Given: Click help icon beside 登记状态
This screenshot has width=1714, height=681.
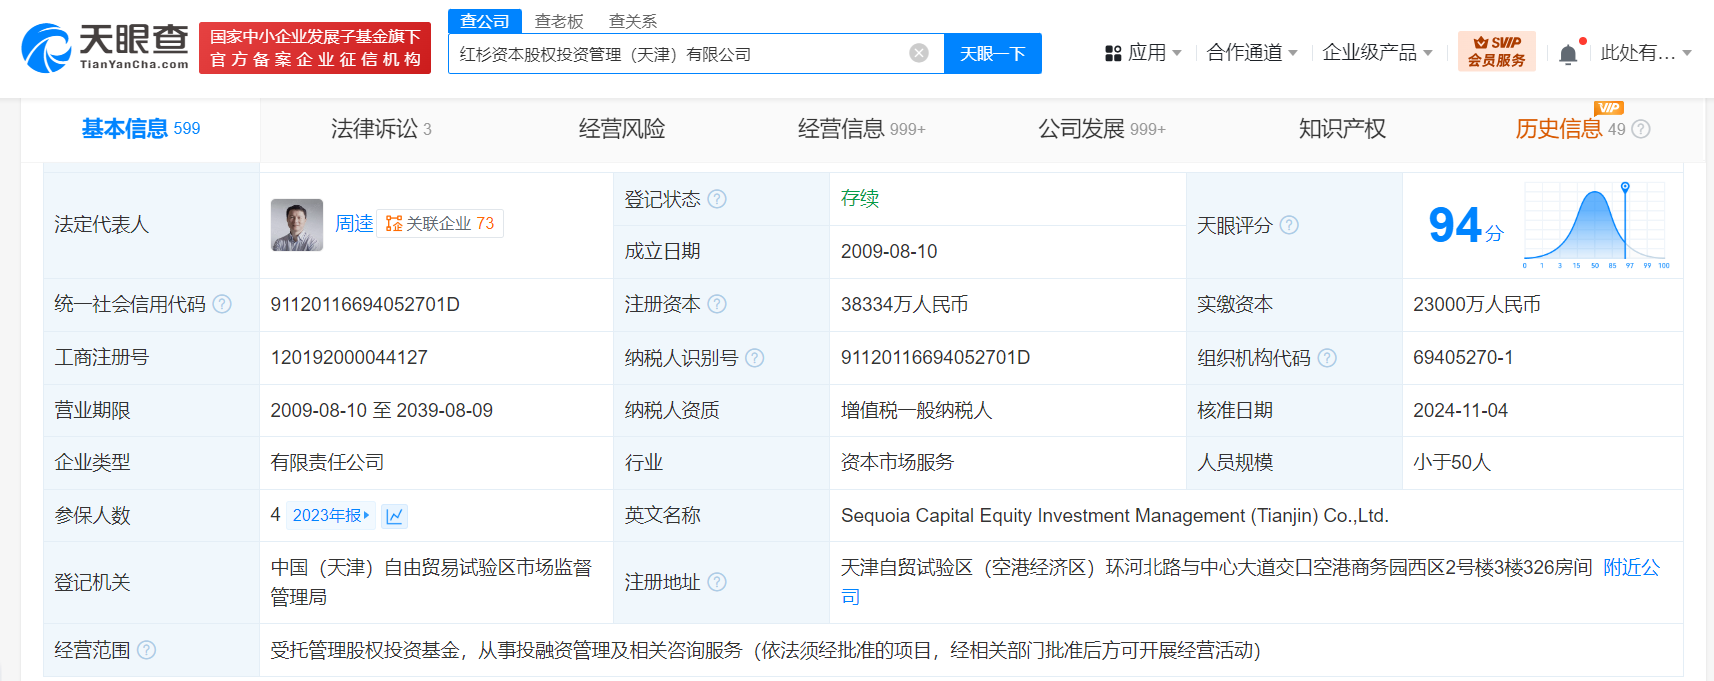Looking at the screenshot, I should tap(717, 199).
